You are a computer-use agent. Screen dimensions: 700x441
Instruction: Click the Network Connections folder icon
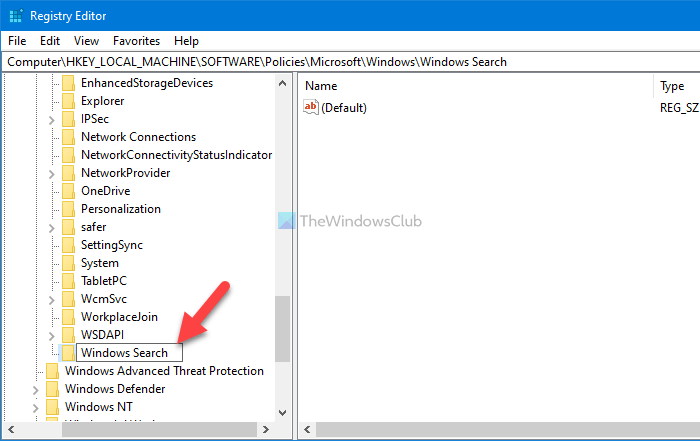[68, 137]
